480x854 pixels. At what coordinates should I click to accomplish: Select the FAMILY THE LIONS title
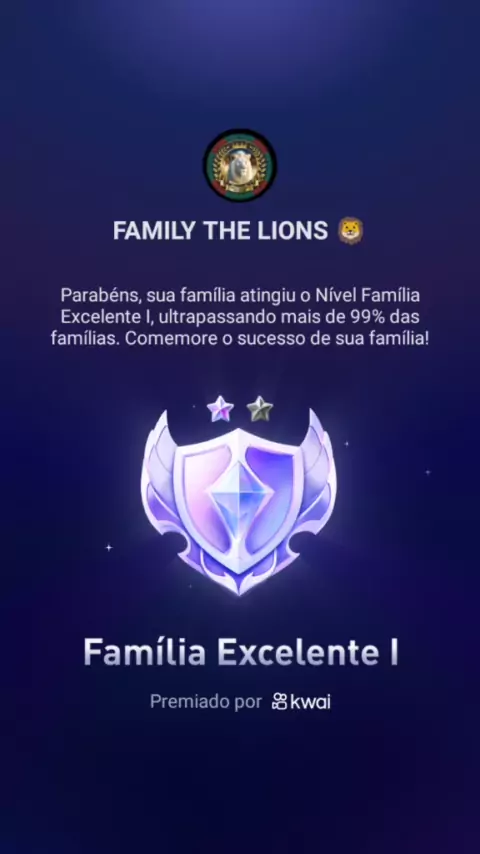[221, 231]
